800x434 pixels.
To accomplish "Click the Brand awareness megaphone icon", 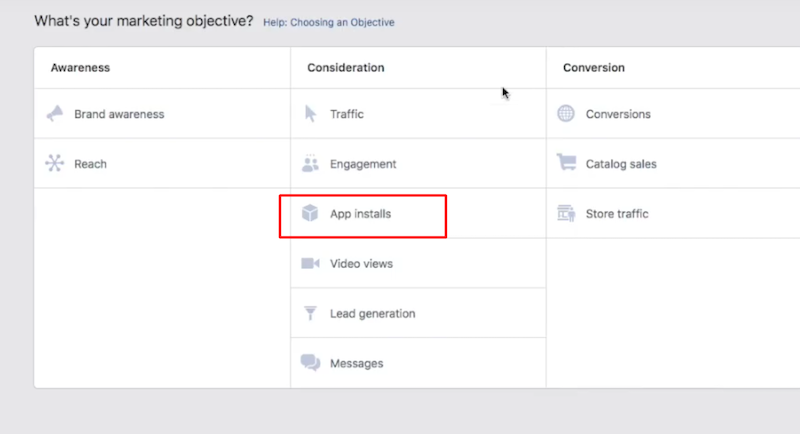I will (x=55, y=114).
